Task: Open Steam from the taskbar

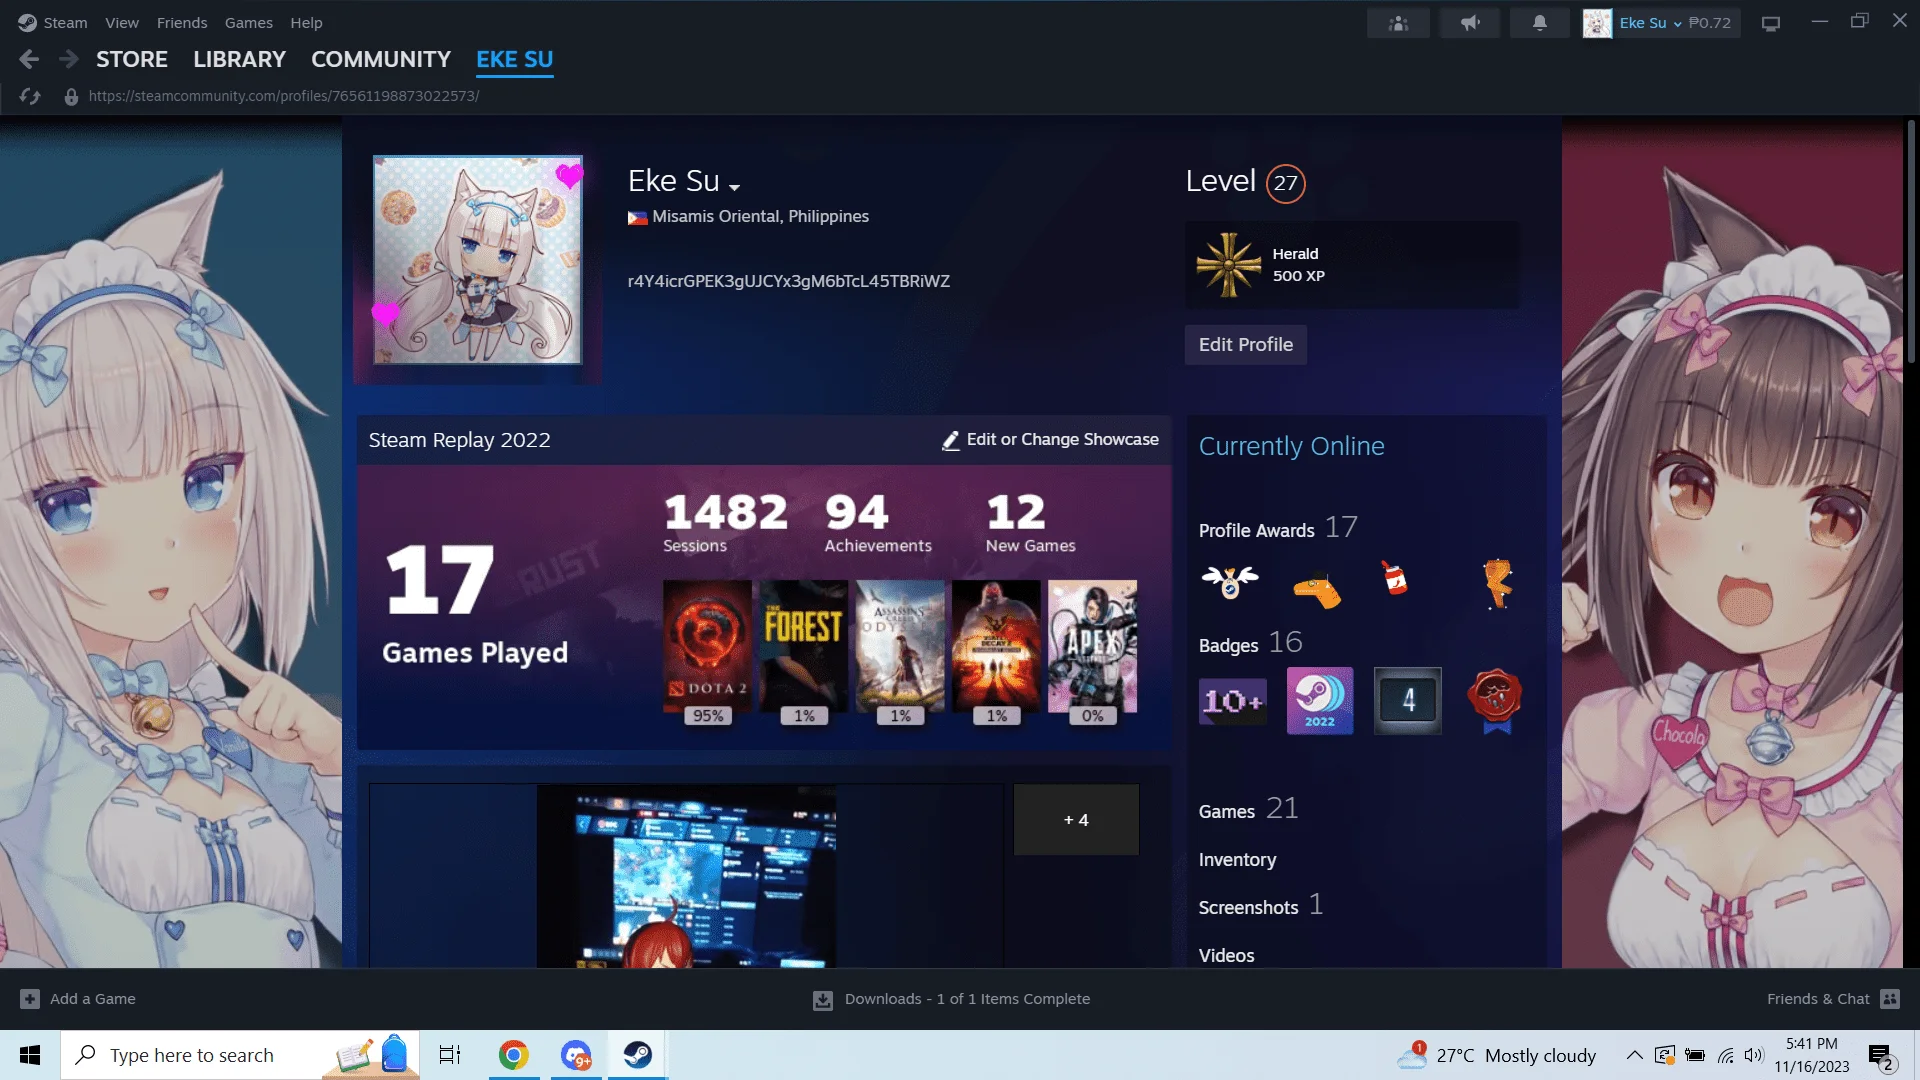Action: click(637, 1055)
